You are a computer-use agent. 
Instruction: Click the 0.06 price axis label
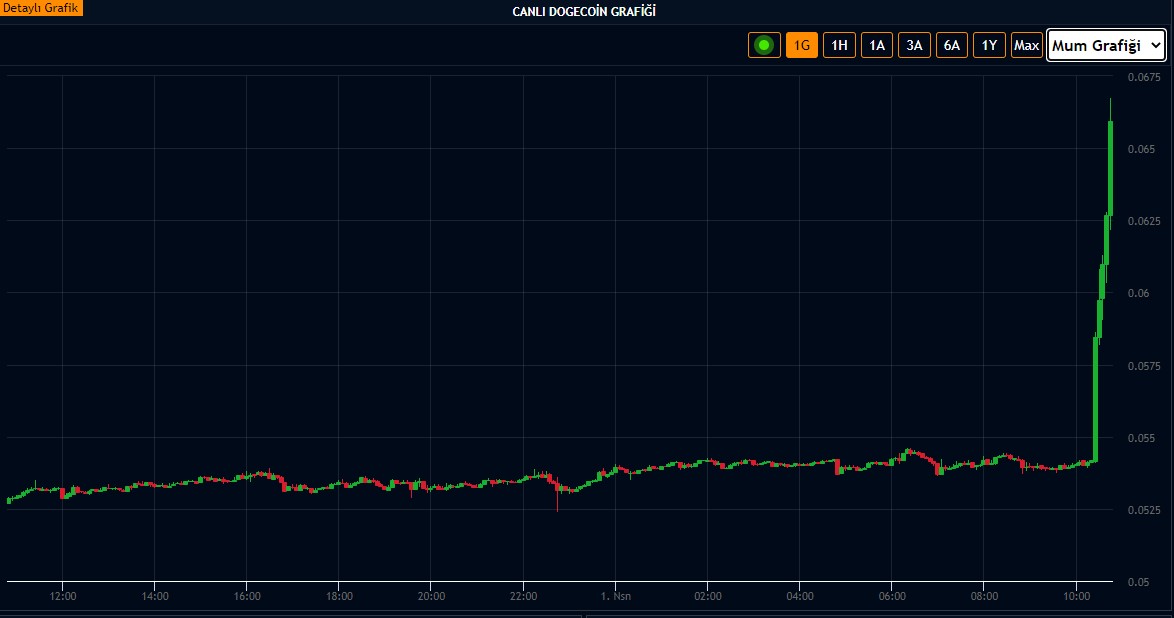pos(1138,293)
